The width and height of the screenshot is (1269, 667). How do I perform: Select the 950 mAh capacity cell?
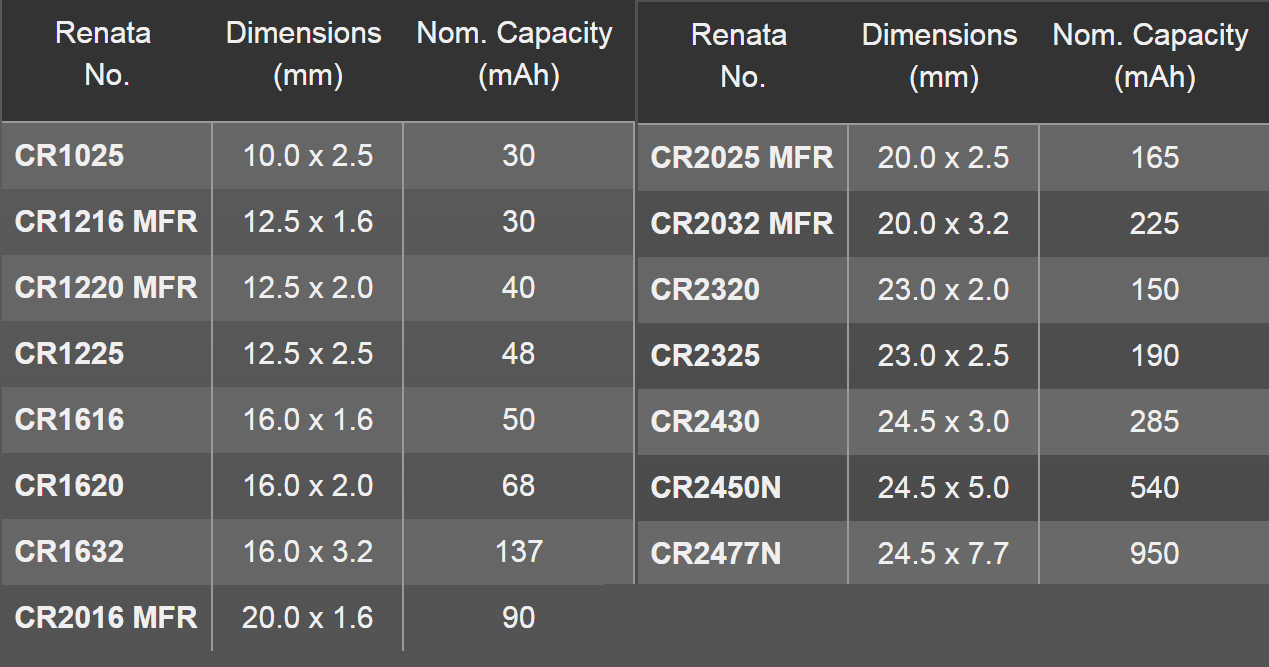[1155, 554]
